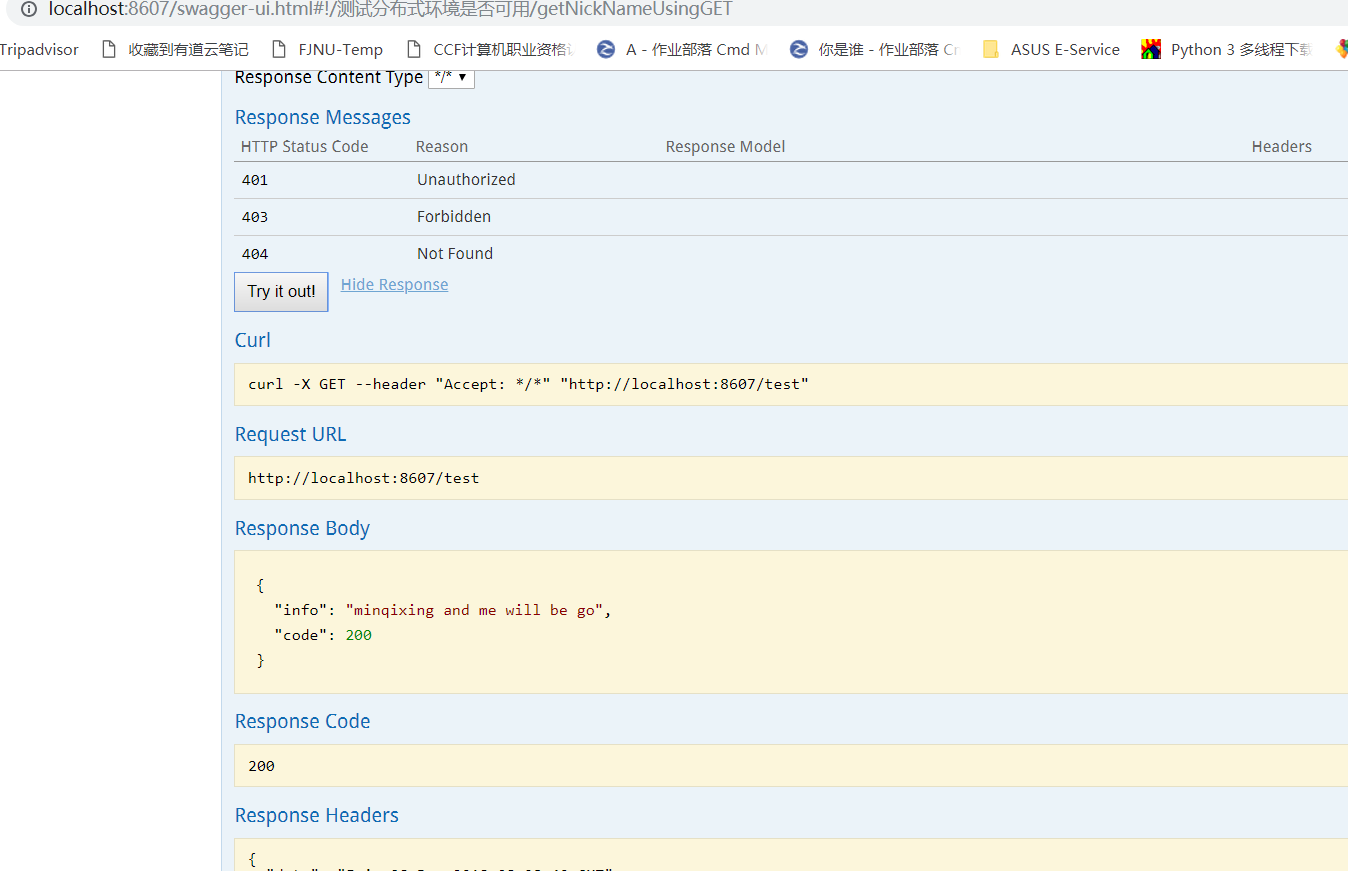Viewport: 1348px width, 871px height.
Task: Open the Response Content Type dropdown
Action: coord(451,77)
